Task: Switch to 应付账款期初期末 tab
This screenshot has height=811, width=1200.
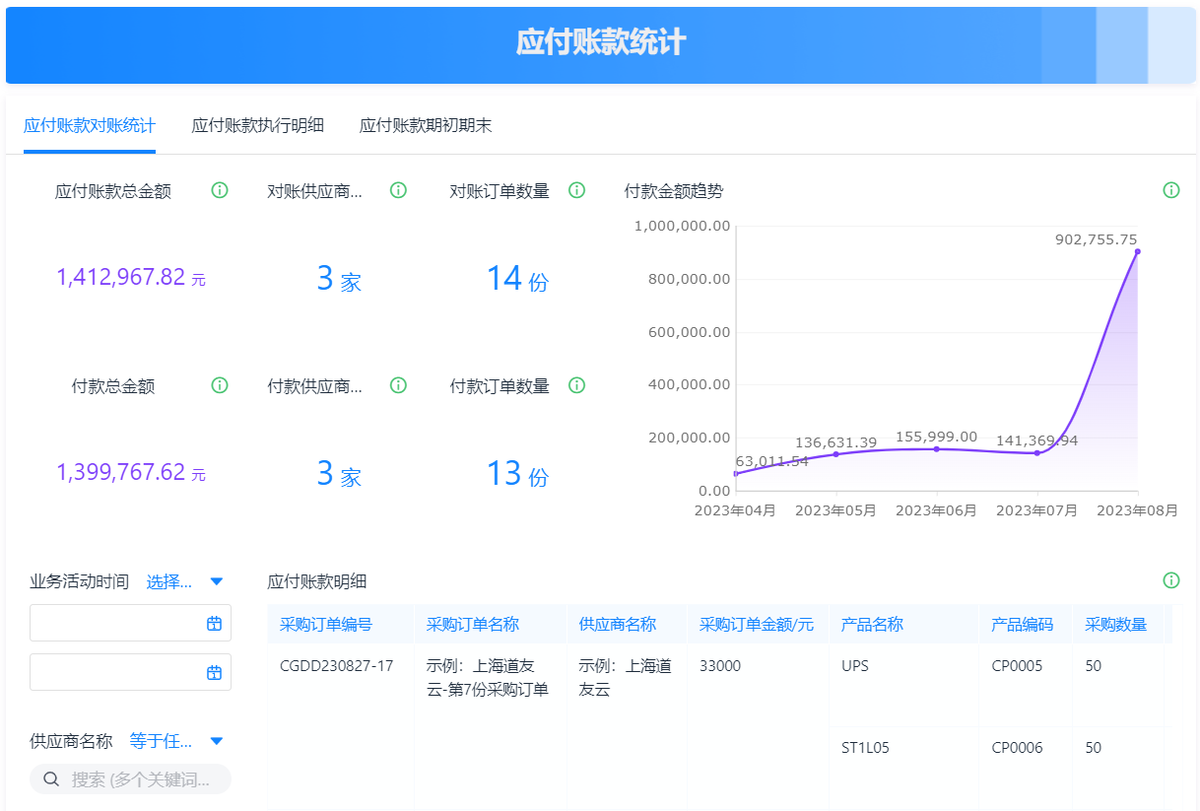Action: [425, 126]
